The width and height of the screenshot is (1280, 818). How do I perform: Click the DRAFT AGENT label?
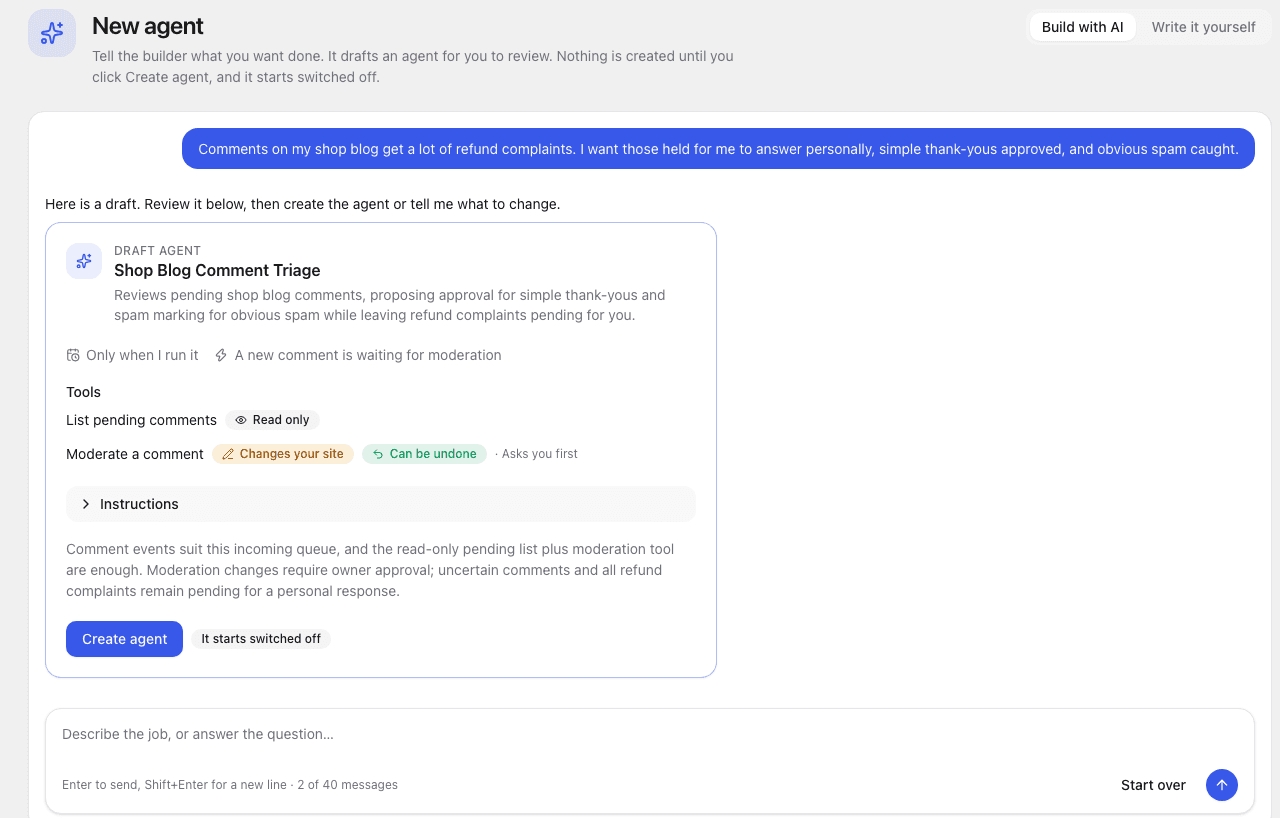pyautogui.click(x=157, y=250)
